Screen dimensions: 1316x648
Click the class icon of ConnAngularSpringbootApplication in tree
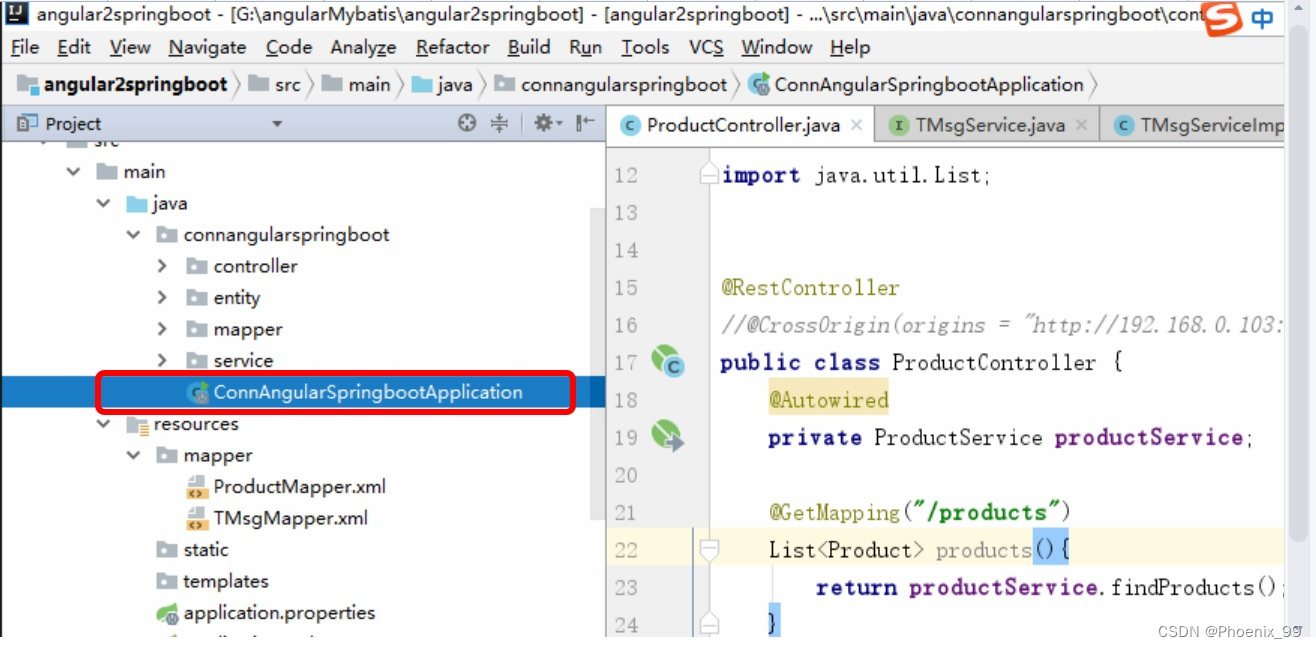(x=199, y=392)
